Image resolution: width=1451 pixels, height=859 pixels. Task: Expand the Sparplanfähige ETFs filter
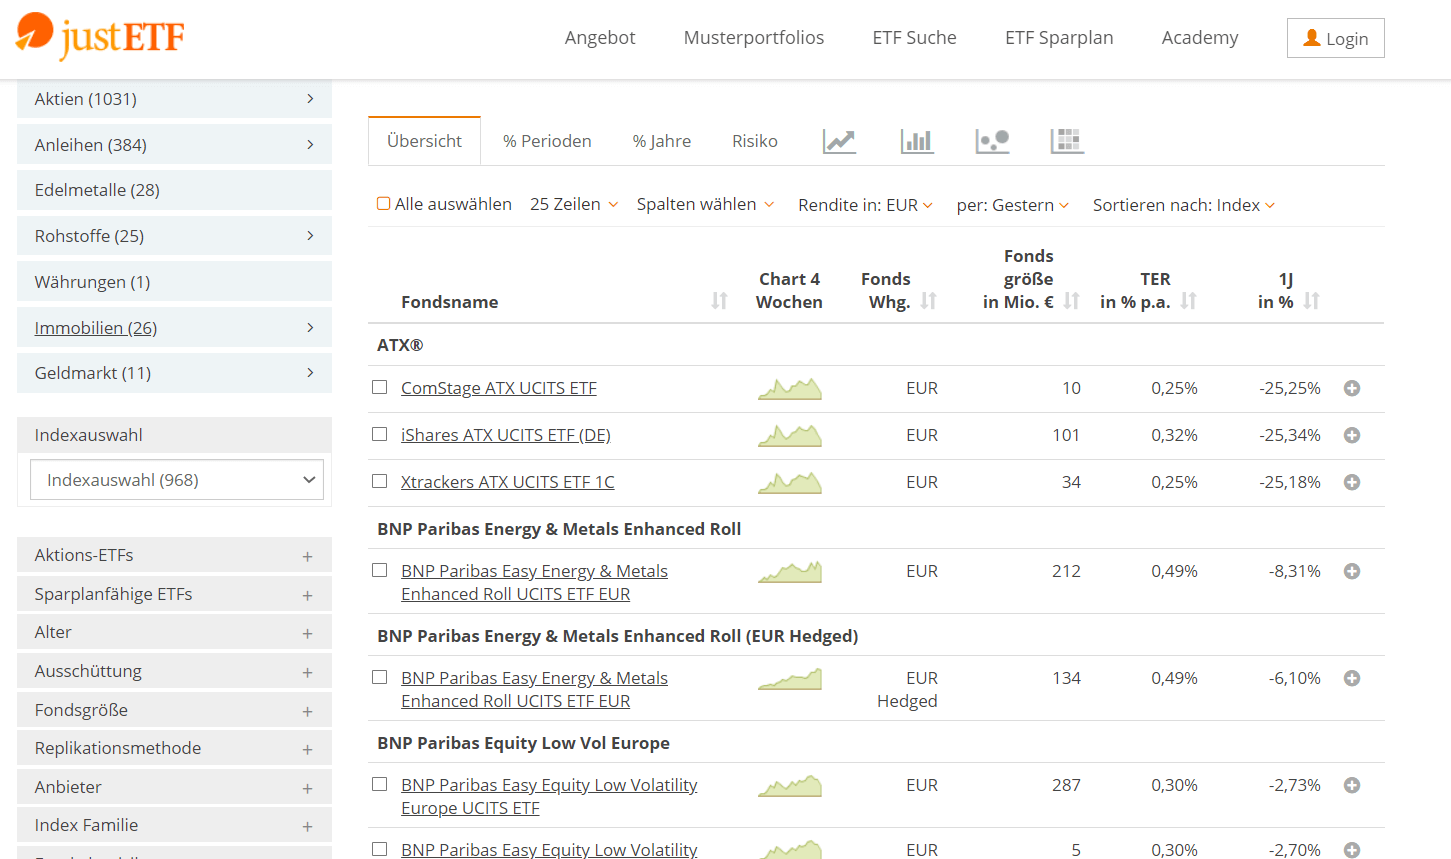[174, 594]
